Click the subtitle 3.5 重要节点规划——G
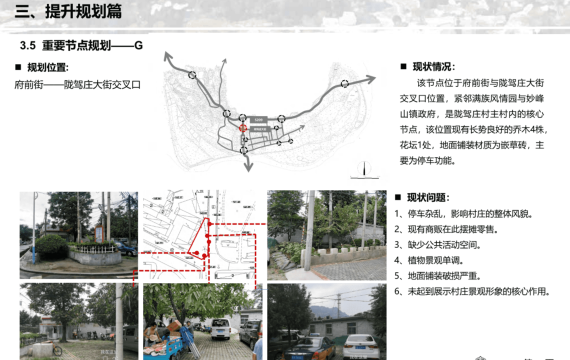 [x=81, y=45]
